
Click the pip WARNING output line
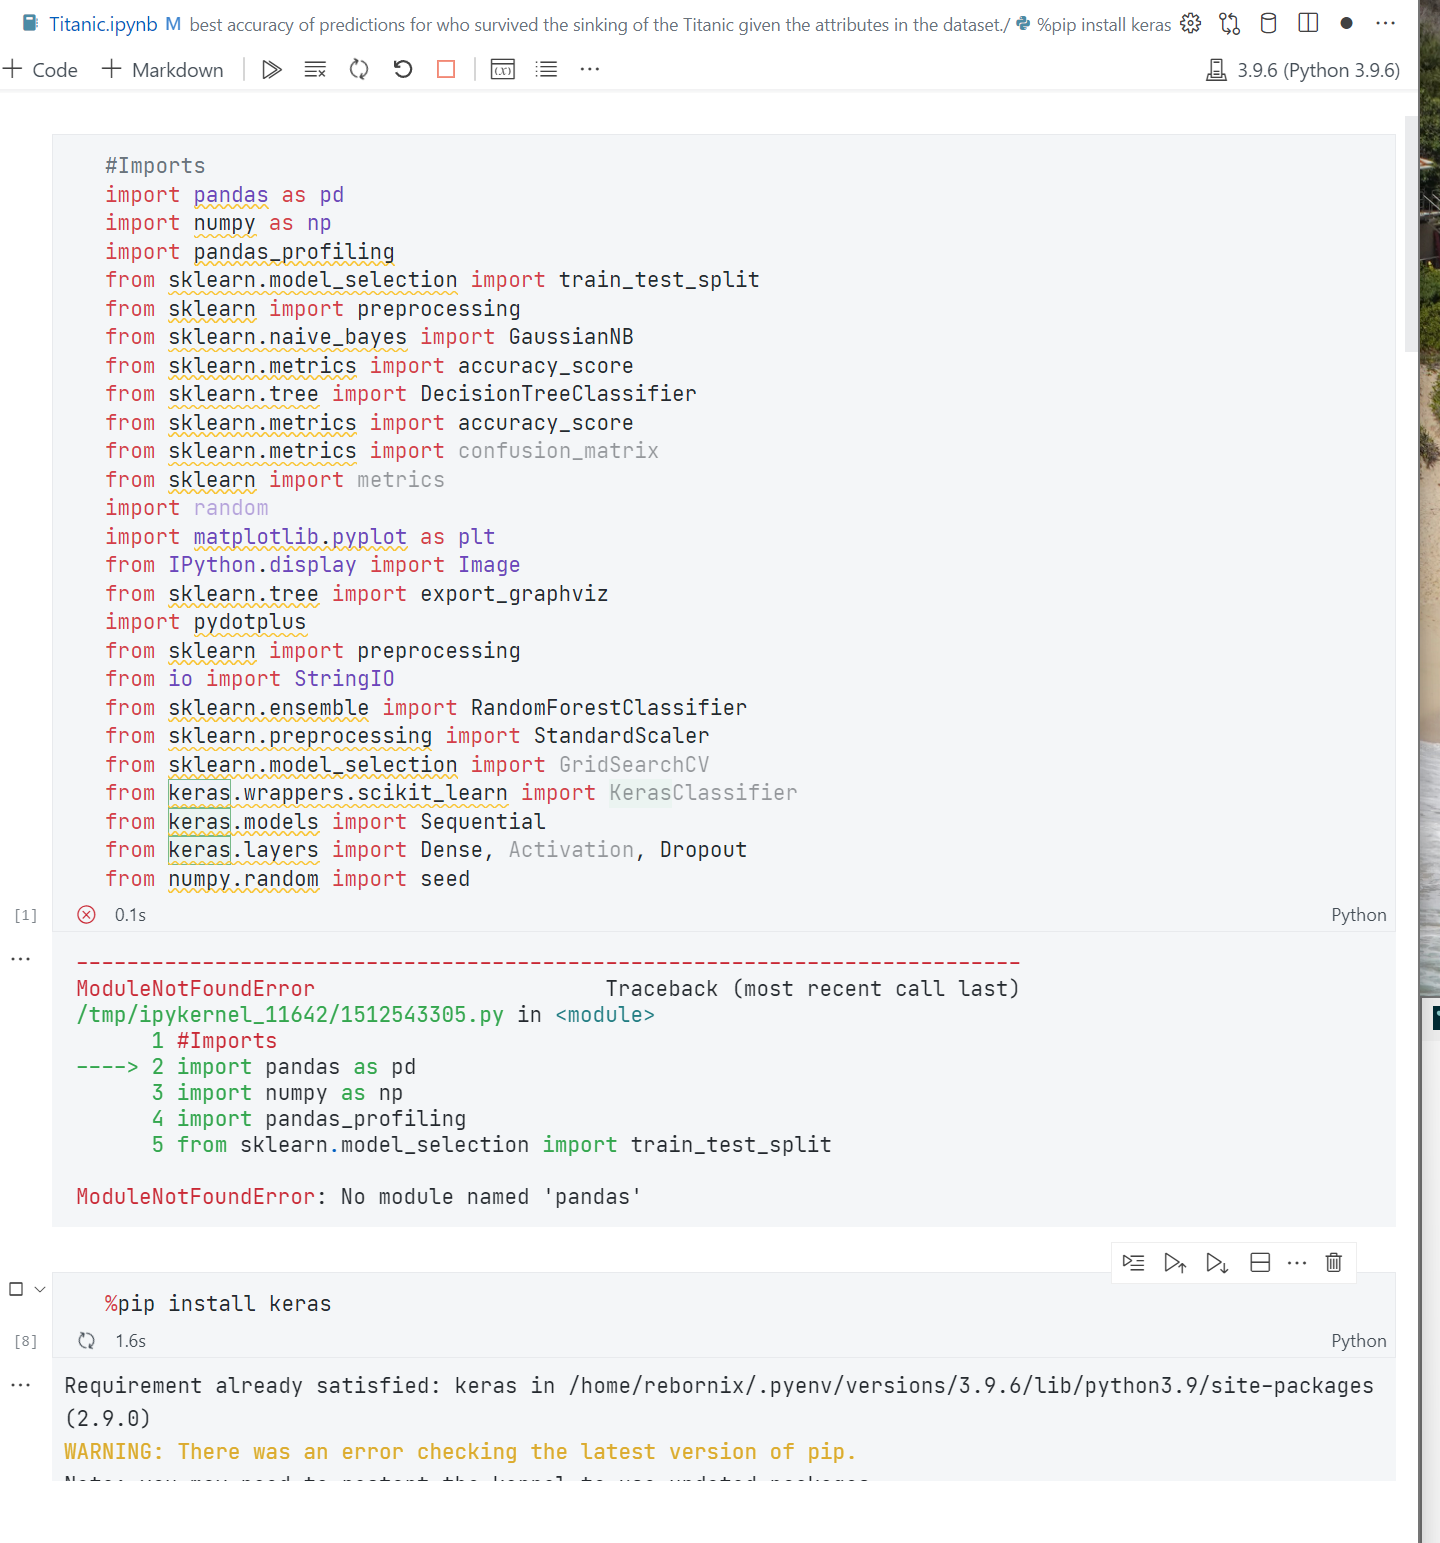click(x=460, y=1451)
